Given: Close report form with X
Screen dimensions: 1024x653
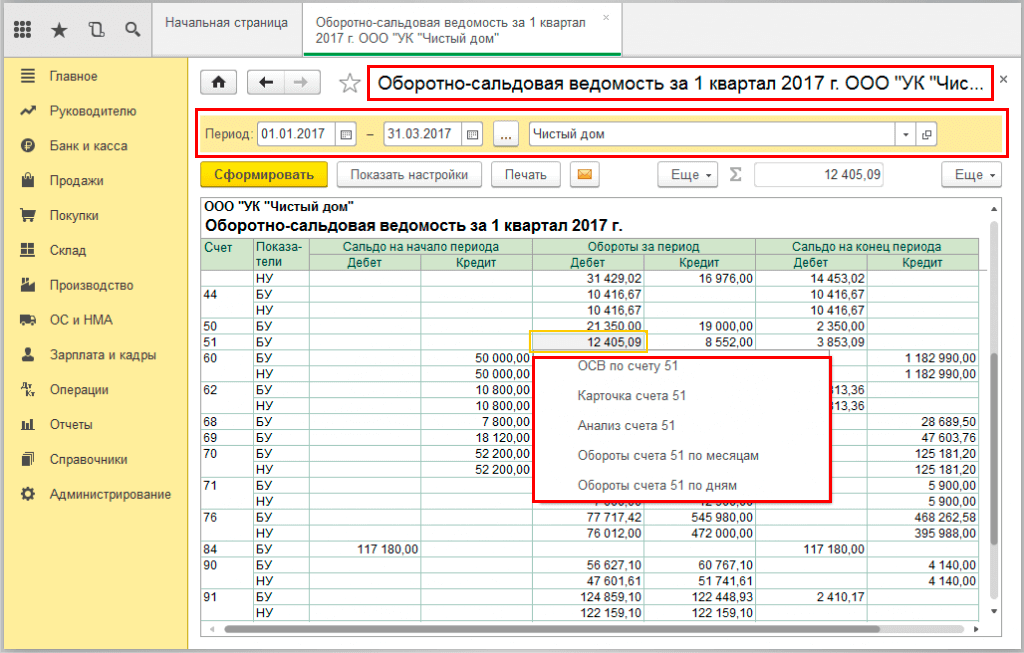Looking at the screenshot, I should (x=1003, y=80).
